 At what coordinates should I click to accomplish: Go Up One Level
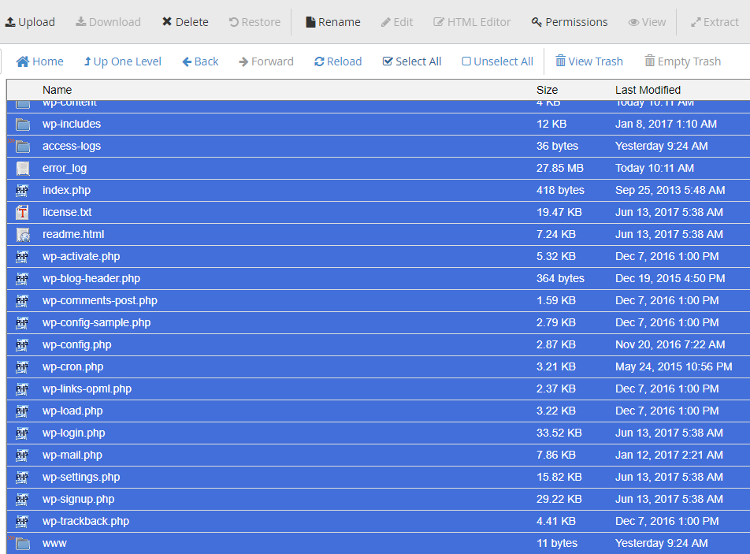pos(122,61)
